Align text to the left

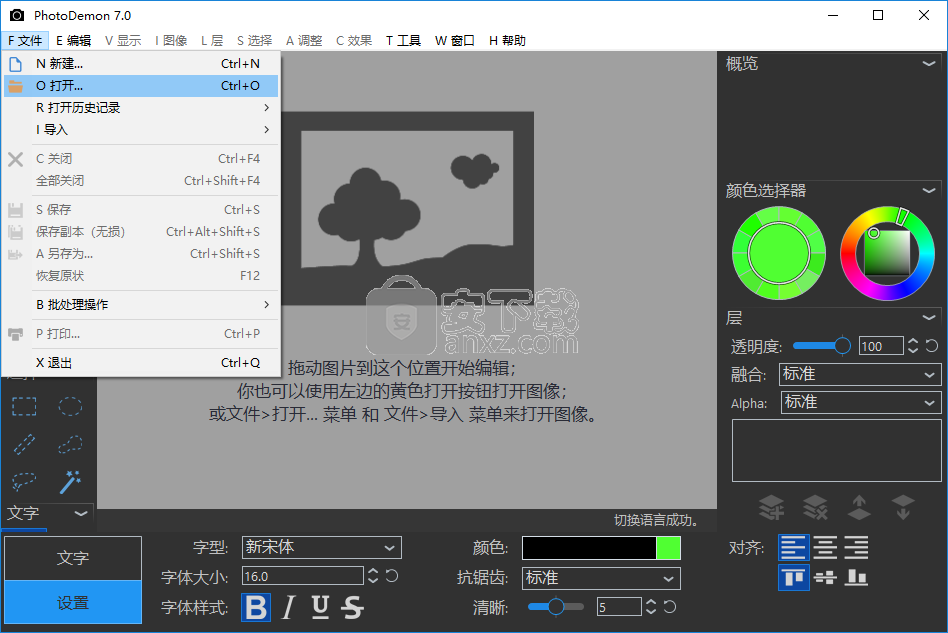pos(793,547)
